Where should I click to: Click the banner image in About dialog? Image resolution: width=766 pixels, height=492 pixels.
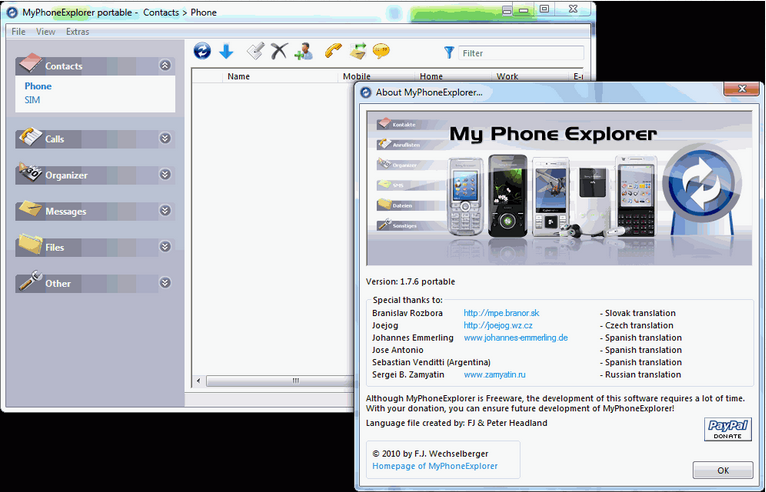tap(559, 188)
